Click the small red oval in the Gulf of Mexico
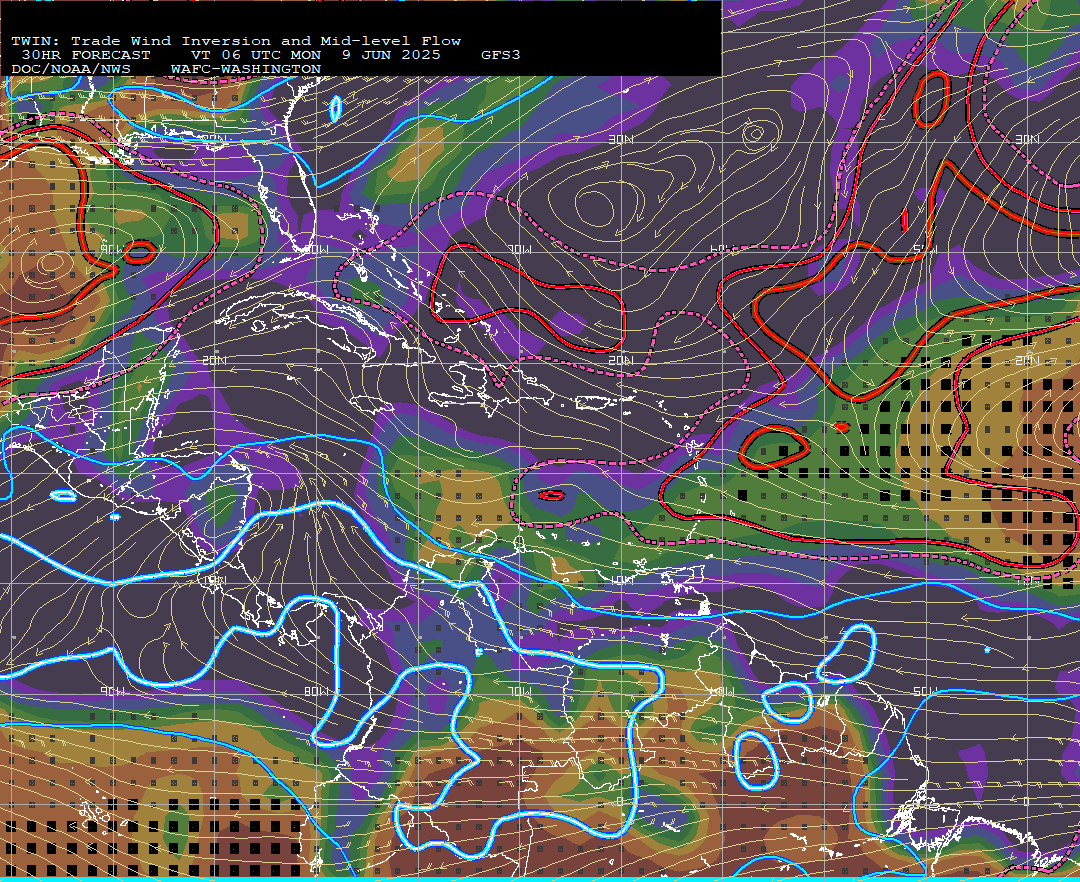 point(140,253)
